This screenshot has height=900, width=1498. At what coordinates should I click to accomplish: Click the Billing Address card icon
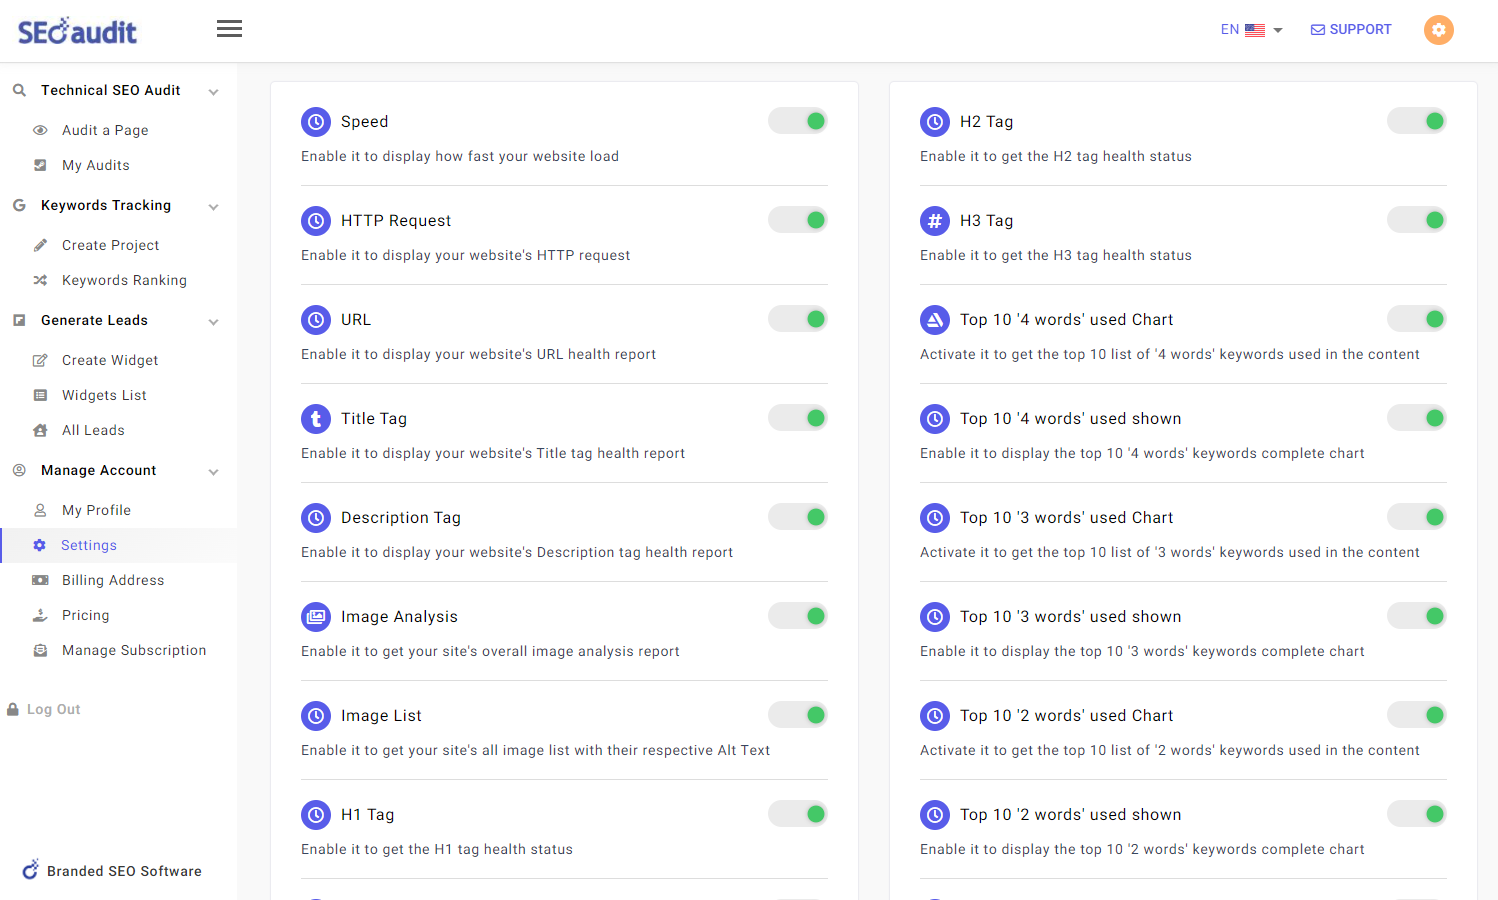[x=39, y=580]
